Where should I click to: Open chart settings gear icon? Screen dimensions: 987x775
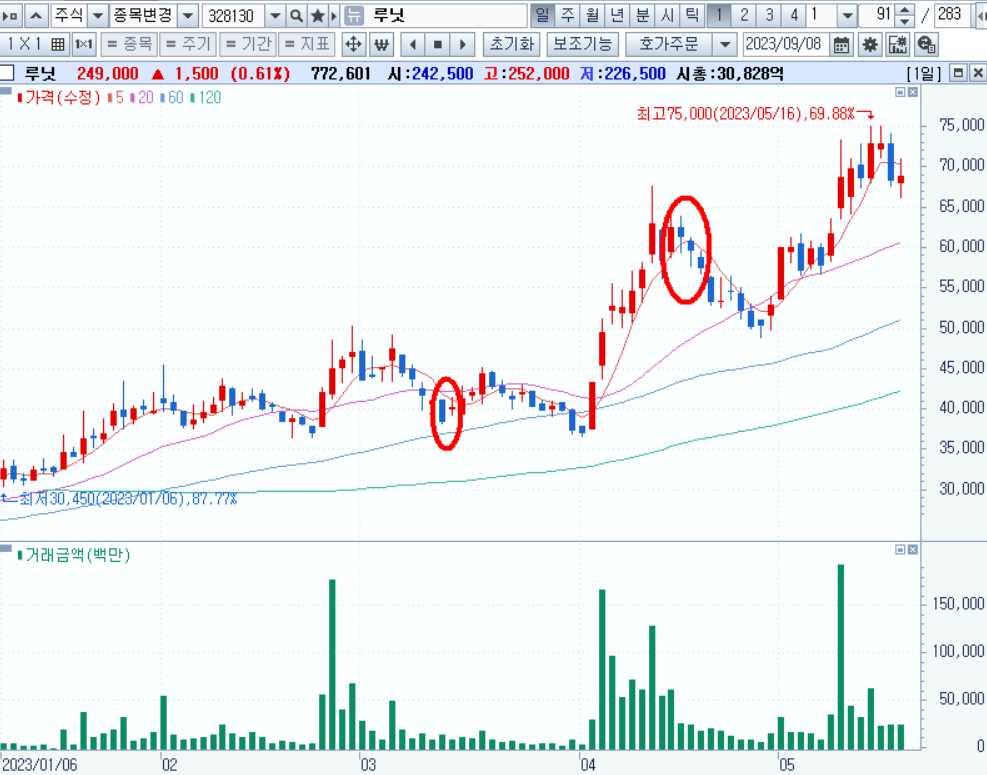[x=871, y=45]
